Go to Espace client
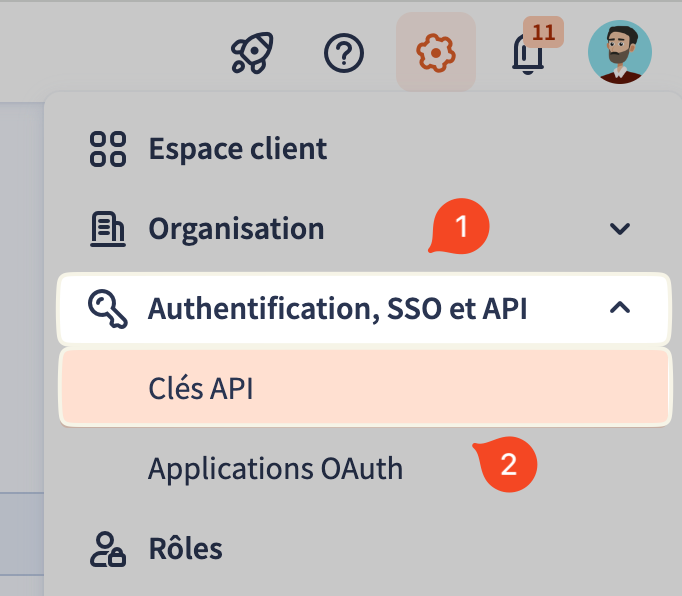Image resolution: width=682 pixels, height=596 pixels. [x=238, y=149]
